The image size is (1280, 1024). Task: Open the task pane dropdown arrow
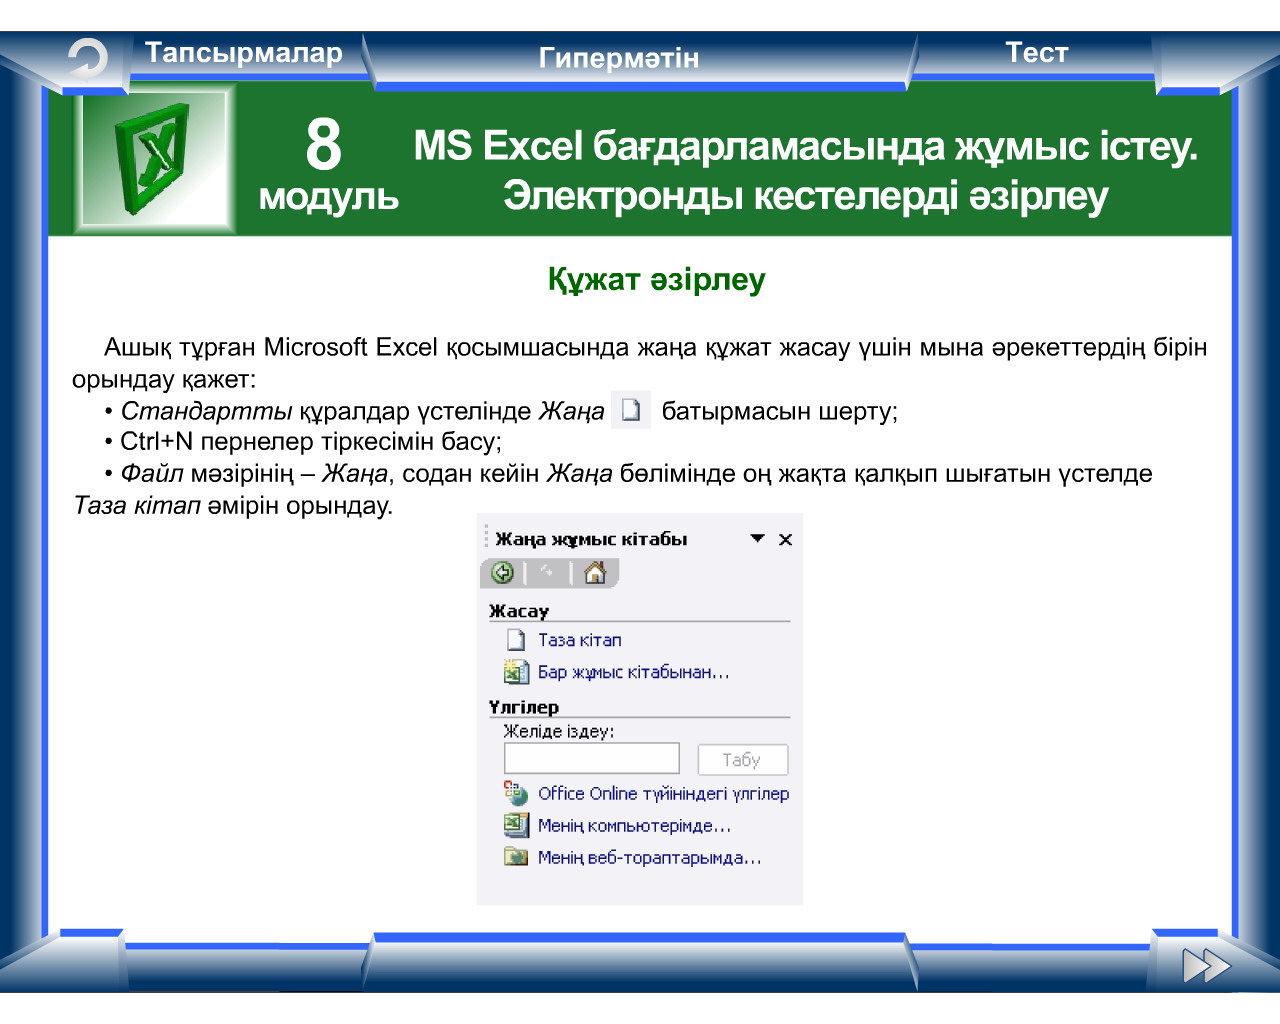(x=758, y=539)
